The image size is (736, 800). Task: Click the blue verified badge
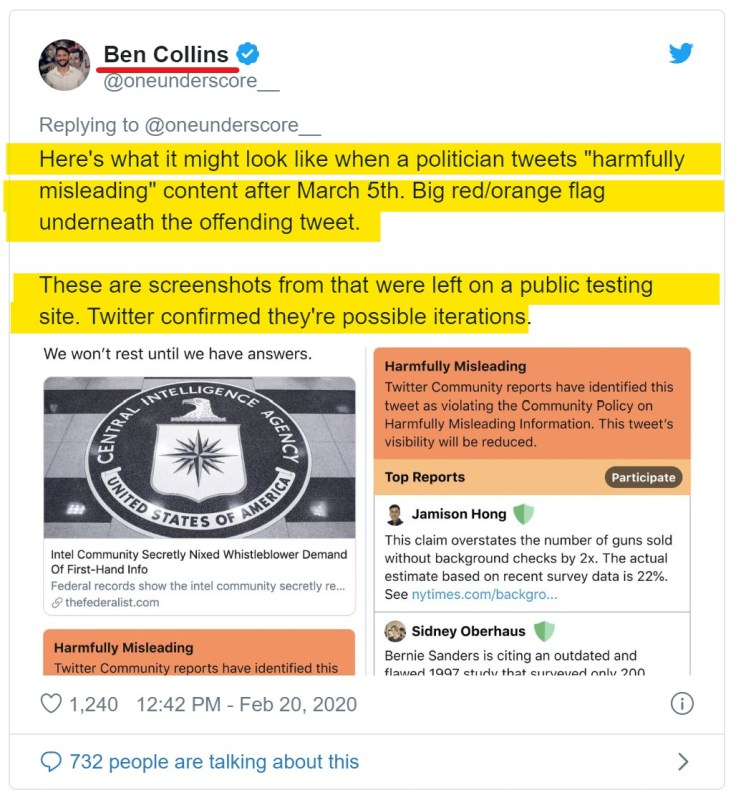click(248, 54)
